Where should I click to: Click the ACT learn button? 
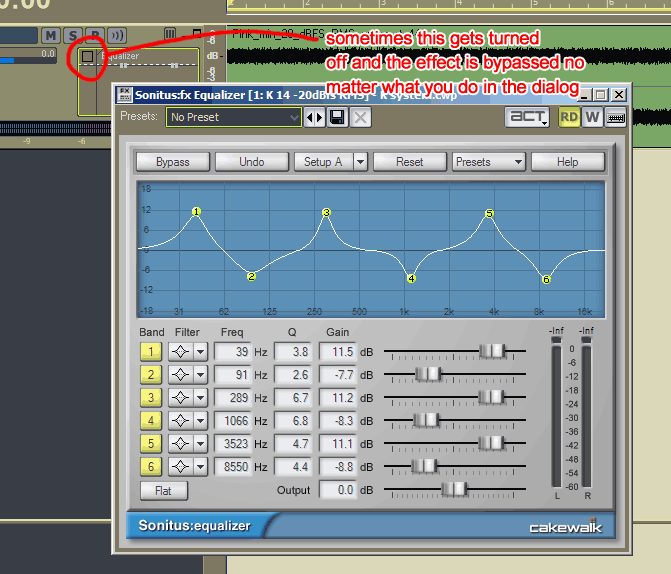tap(527, 117)
